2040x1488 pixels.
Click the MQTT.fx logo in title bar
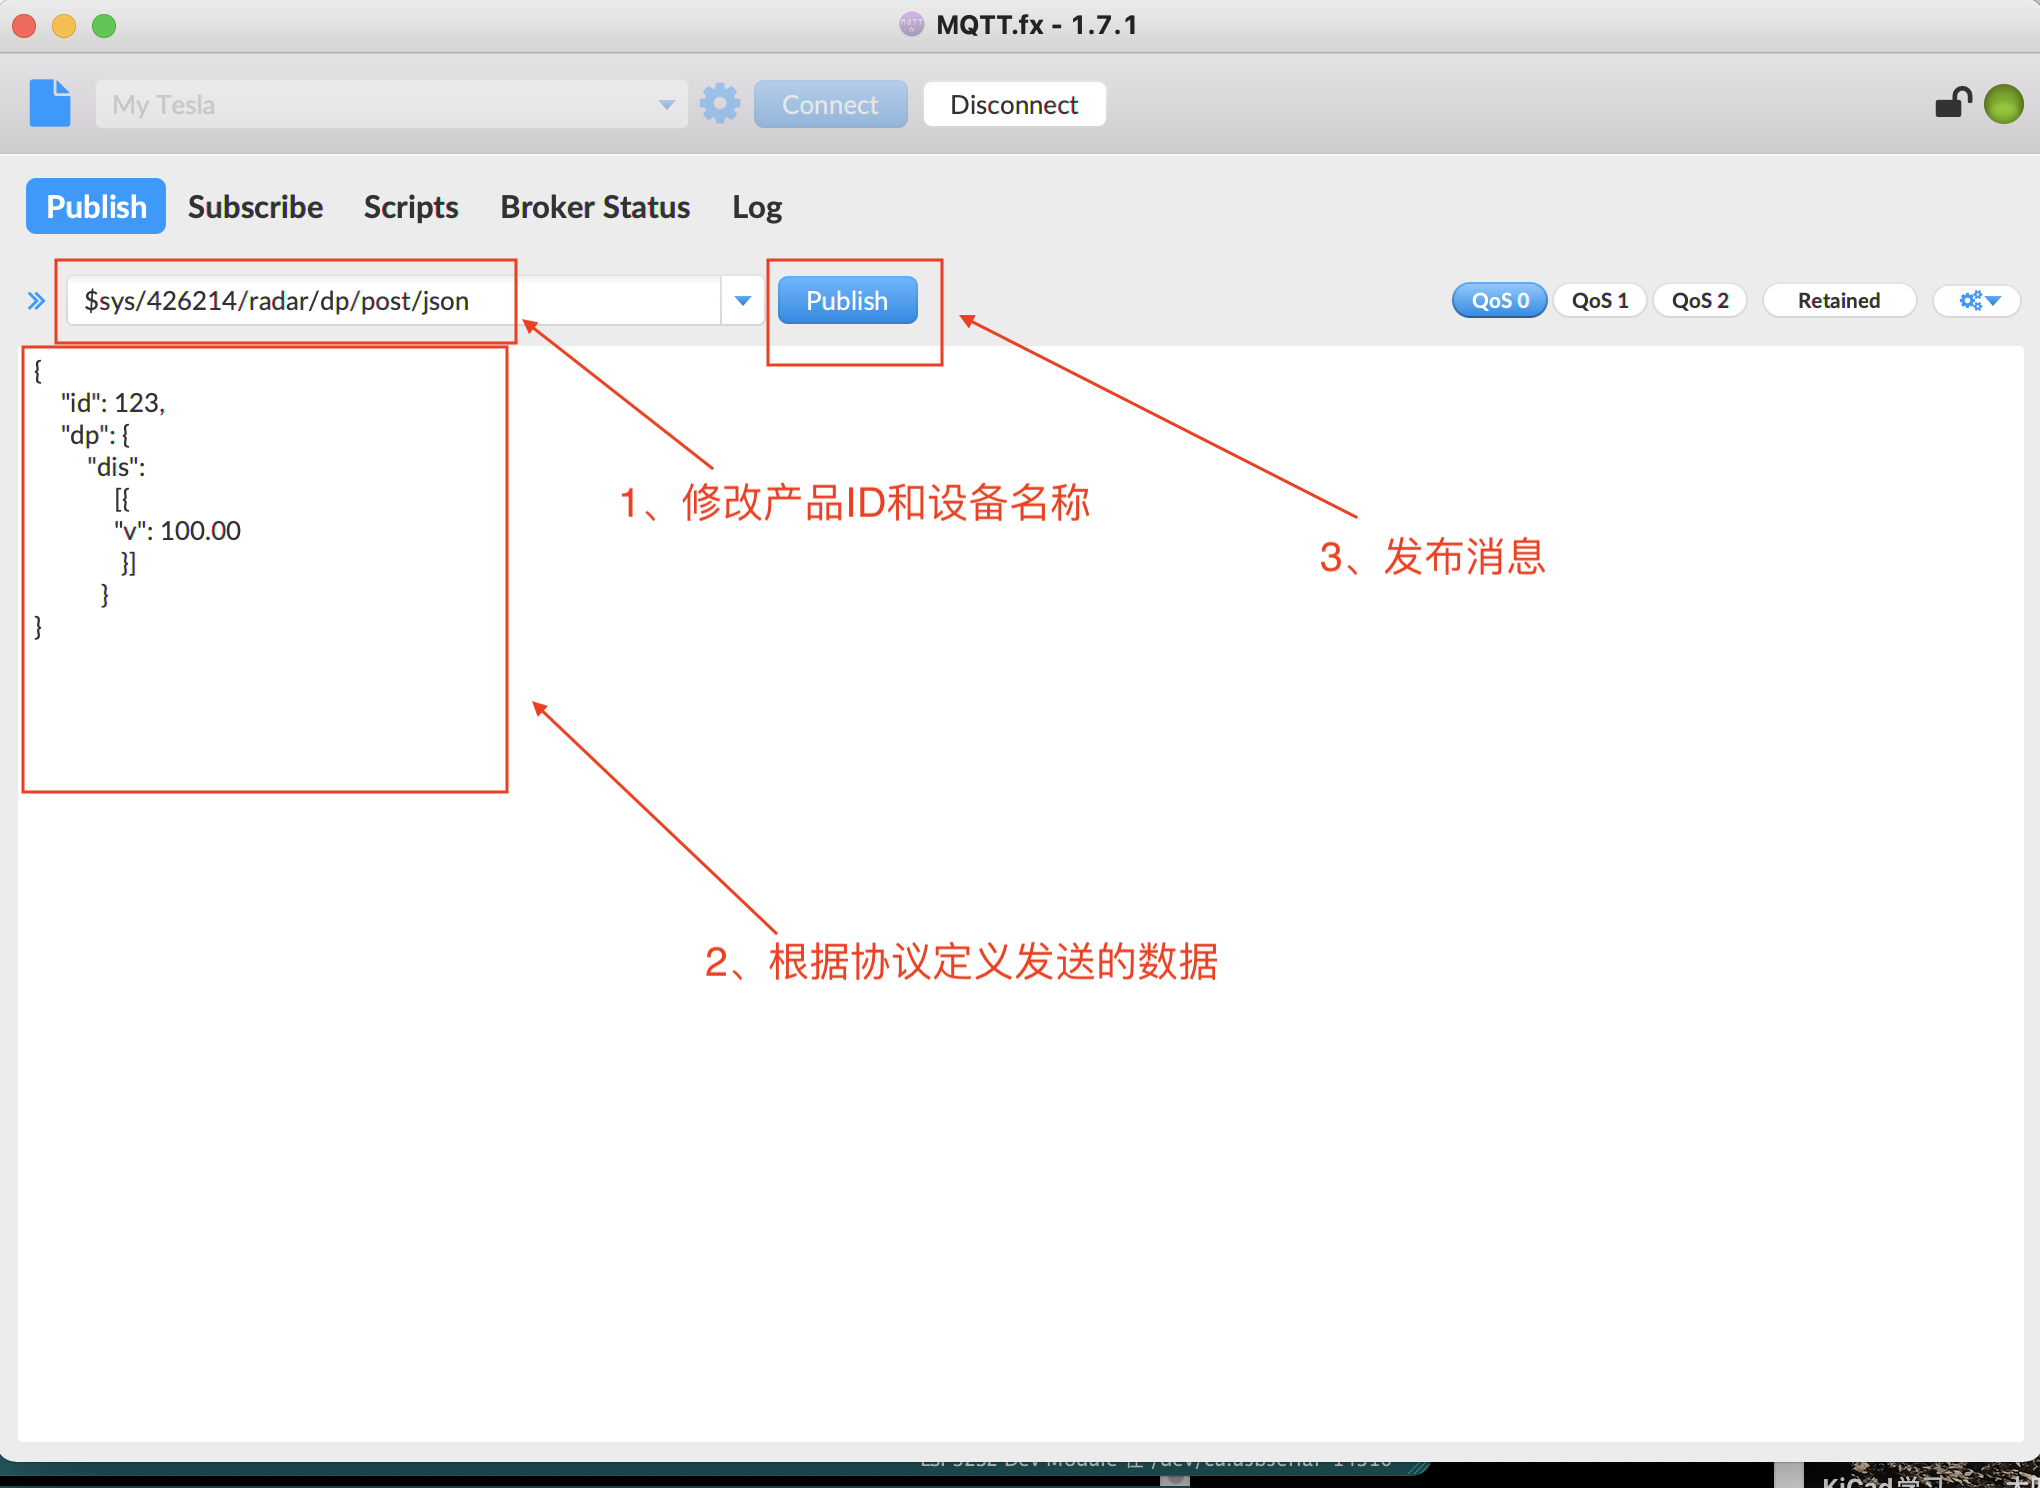coord(911,24)
